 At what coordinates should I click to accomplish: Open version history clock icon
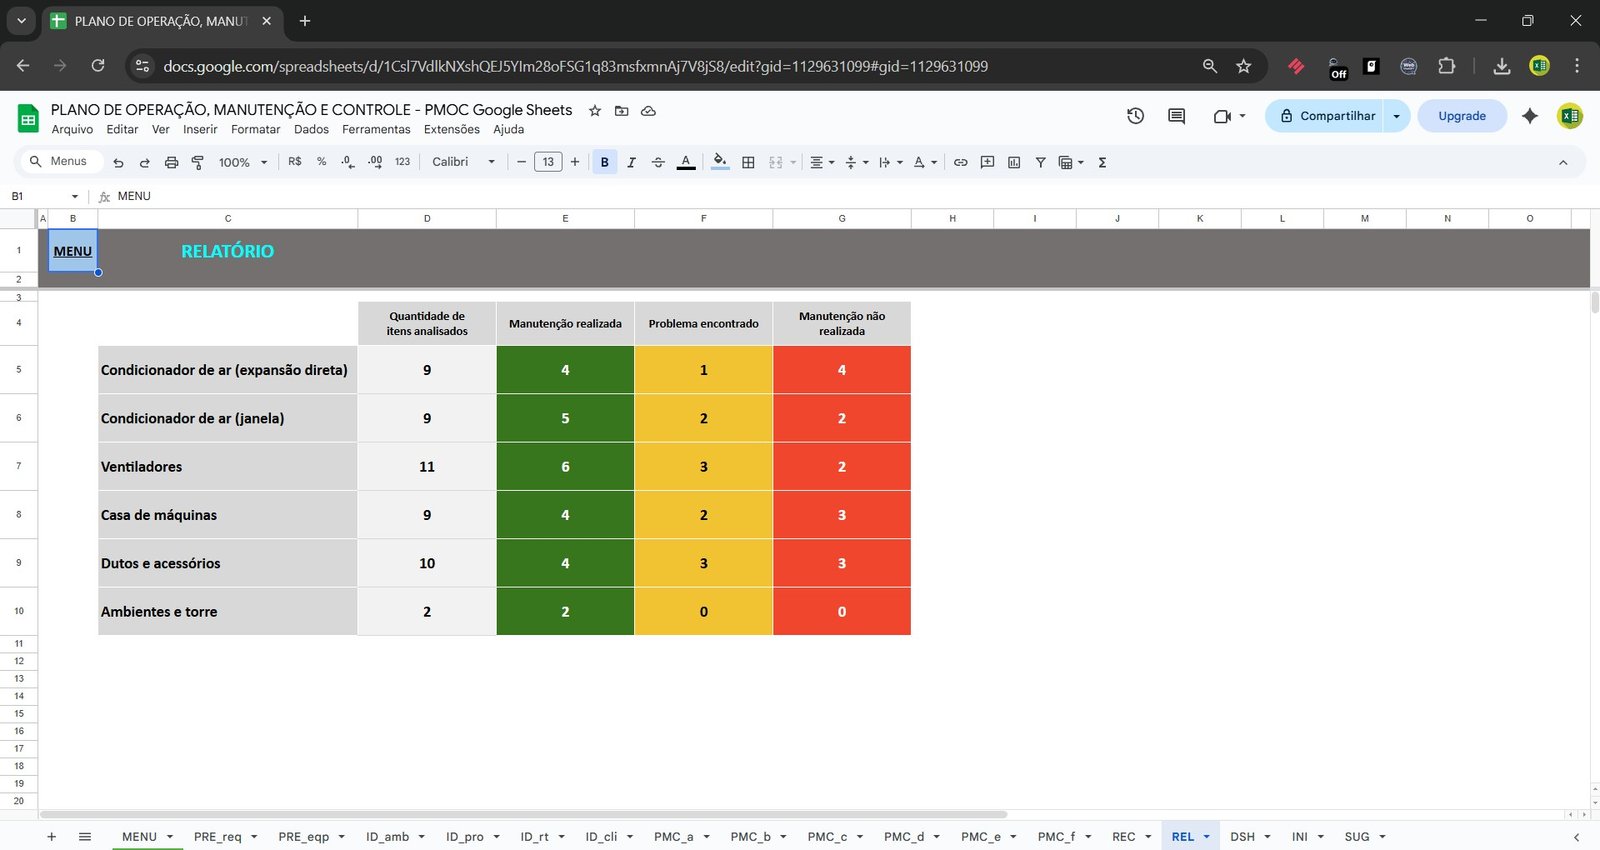tap(1135, 116)
